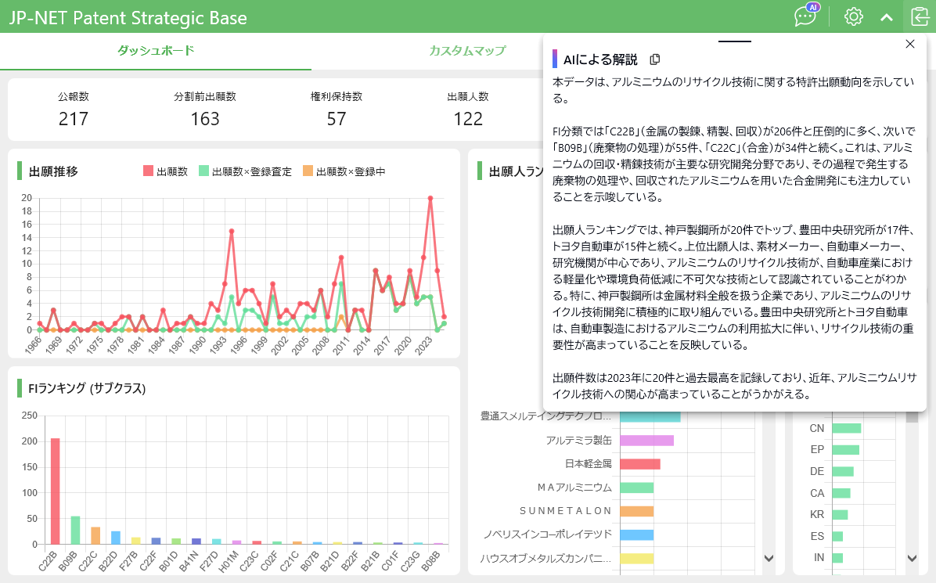This screenshot has height=583, width=936.
Task: Click the 2023 peak point on 出願推移
Action: coord(430,198)
